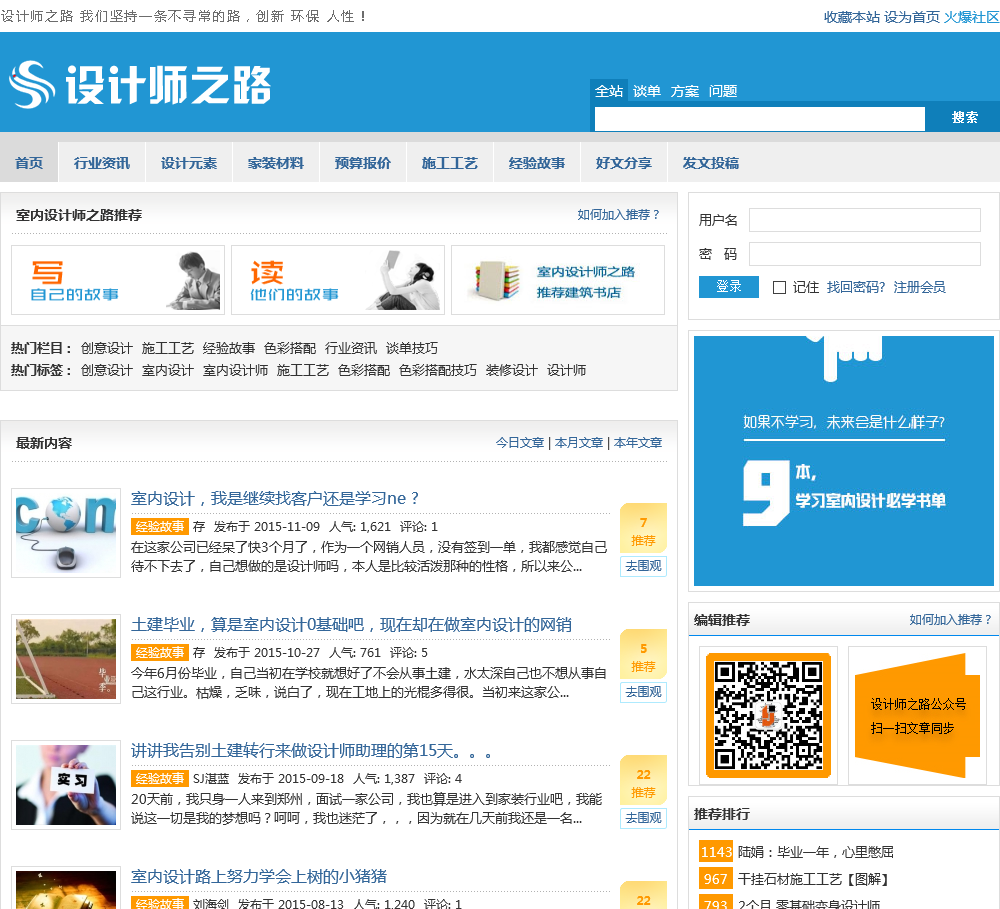The width and height of the screenshot is (1000, 909).
Task: Open the 行业资讯 navigation menu
Action: click(102, 163)
